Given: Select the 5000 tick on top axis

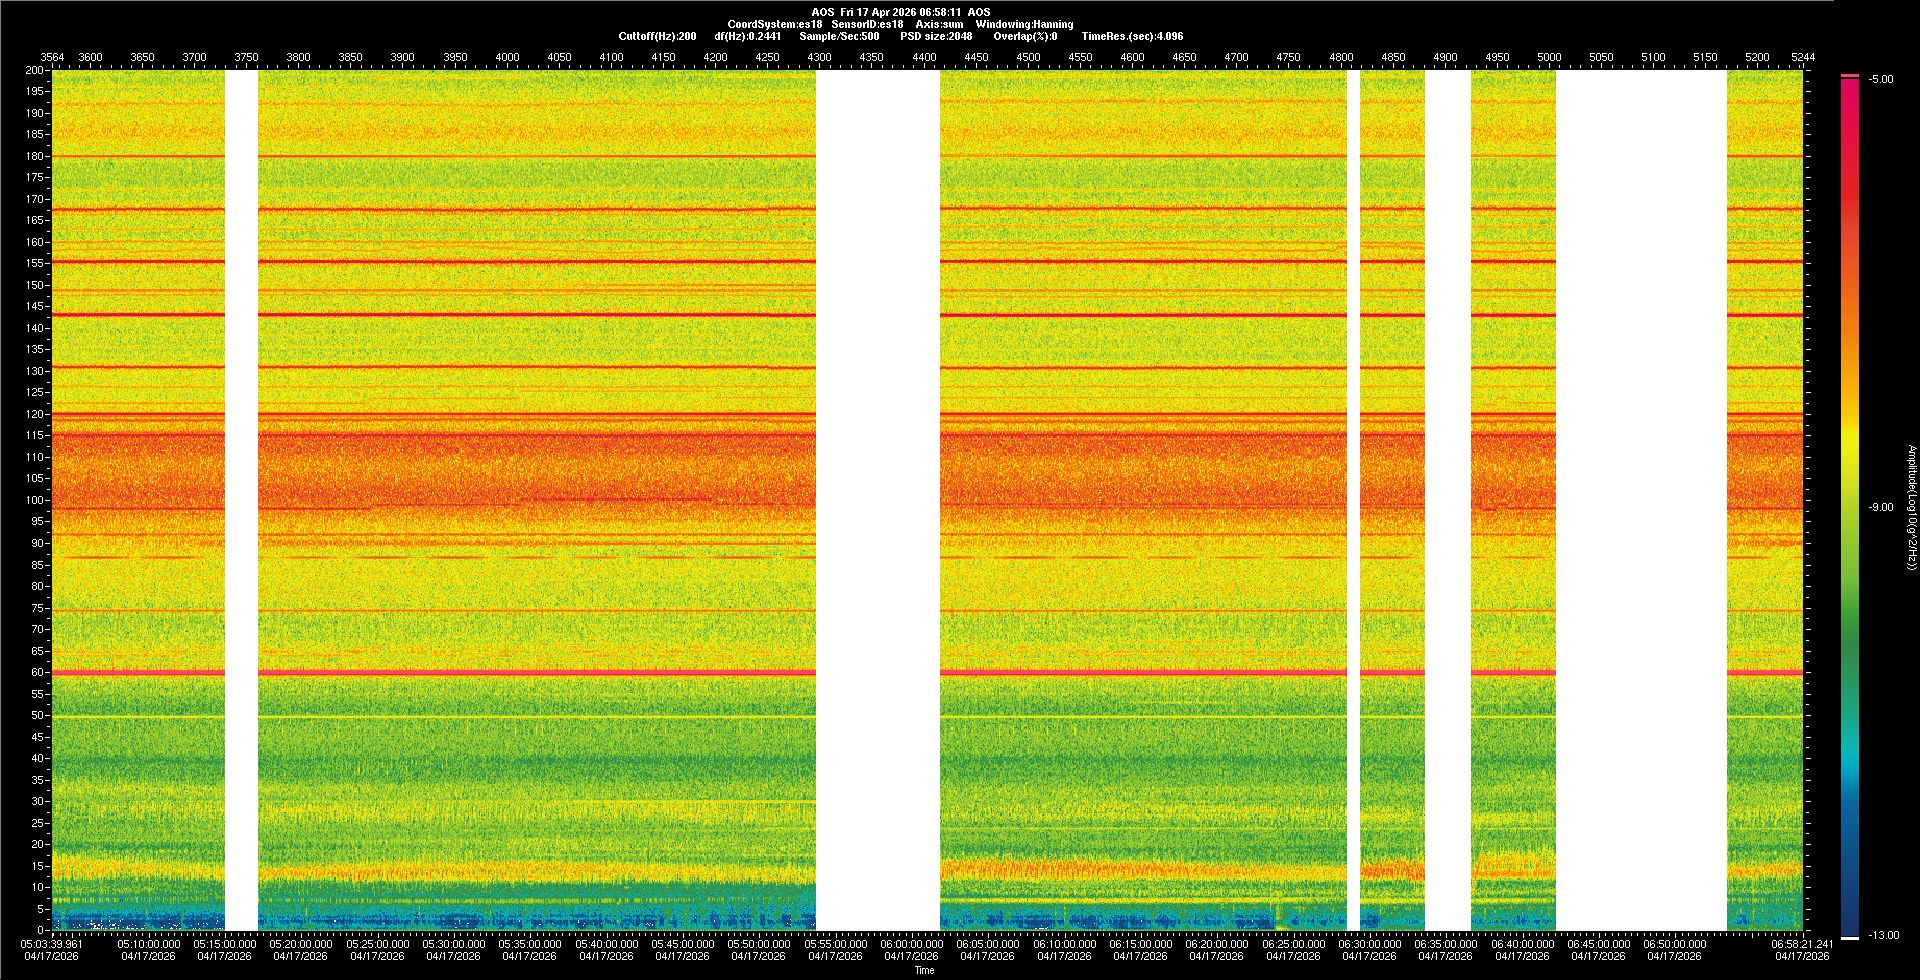Looking at the screenshot, I should pos(1549,57).
